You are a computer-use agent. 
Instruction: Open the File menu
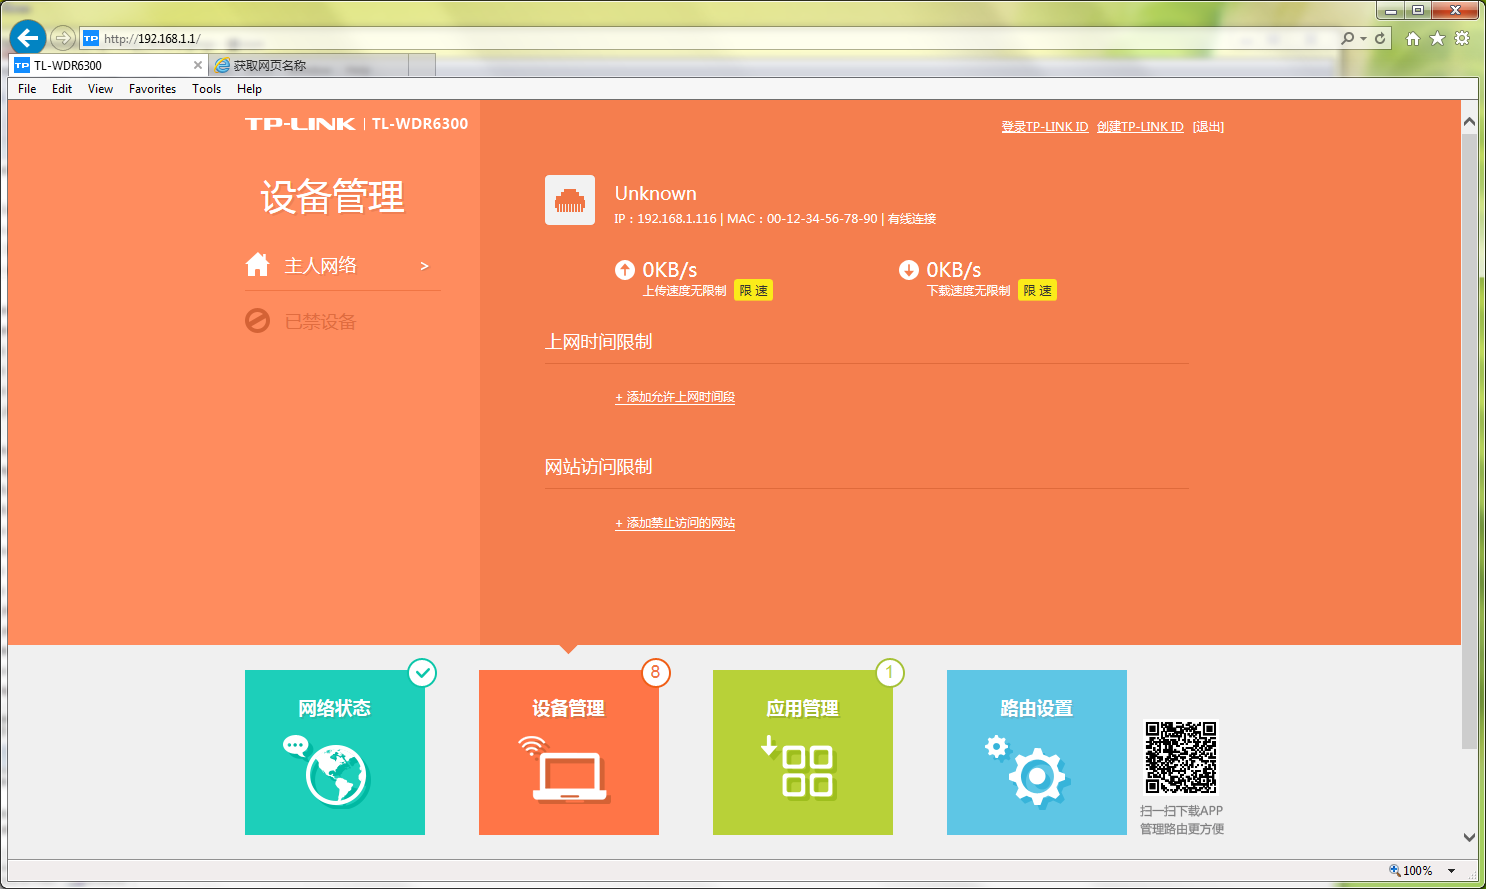tap(27, 89)
